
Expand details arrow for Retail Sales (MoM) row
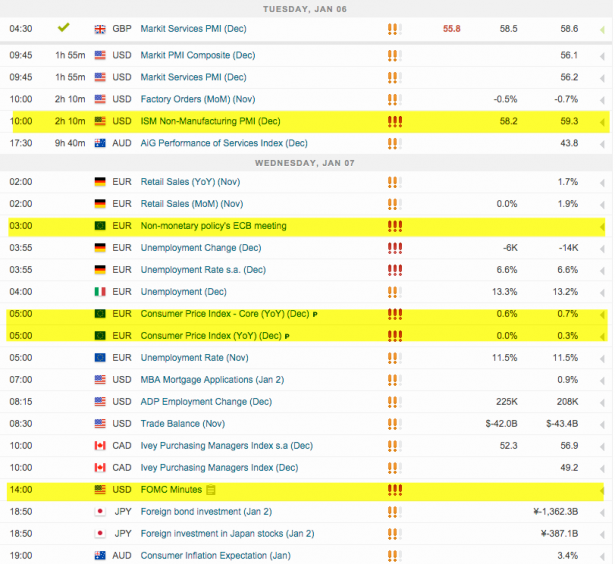602,205
